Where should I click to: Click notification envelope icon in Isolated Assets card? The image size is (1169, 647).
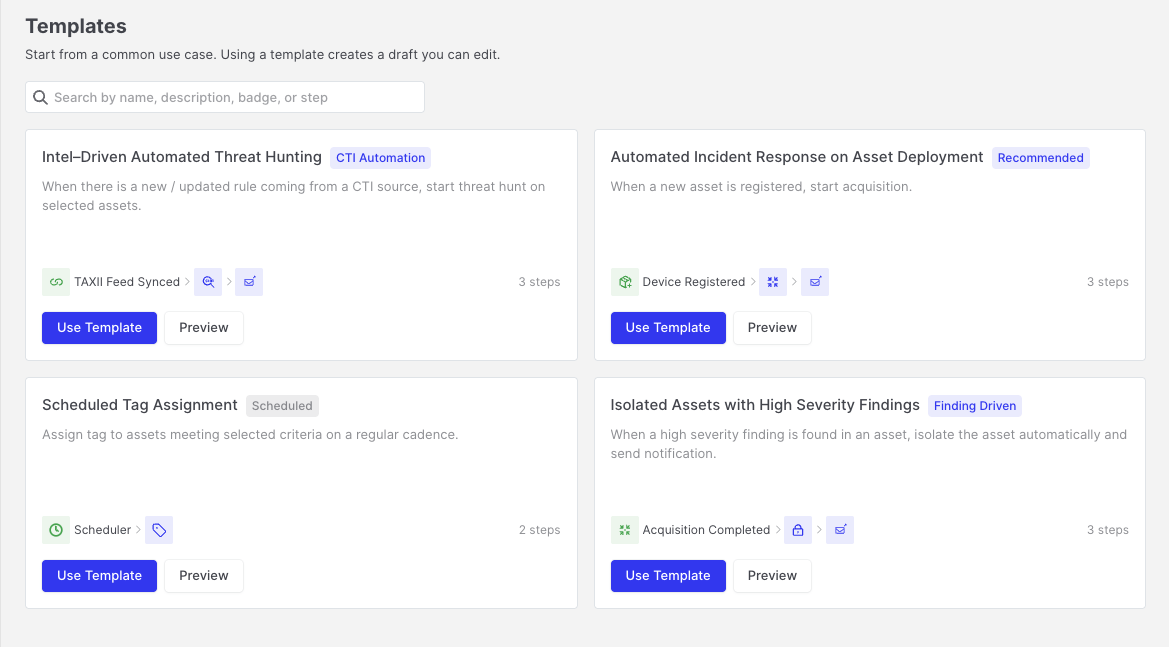pyautogui.click(x=840, y=530)
